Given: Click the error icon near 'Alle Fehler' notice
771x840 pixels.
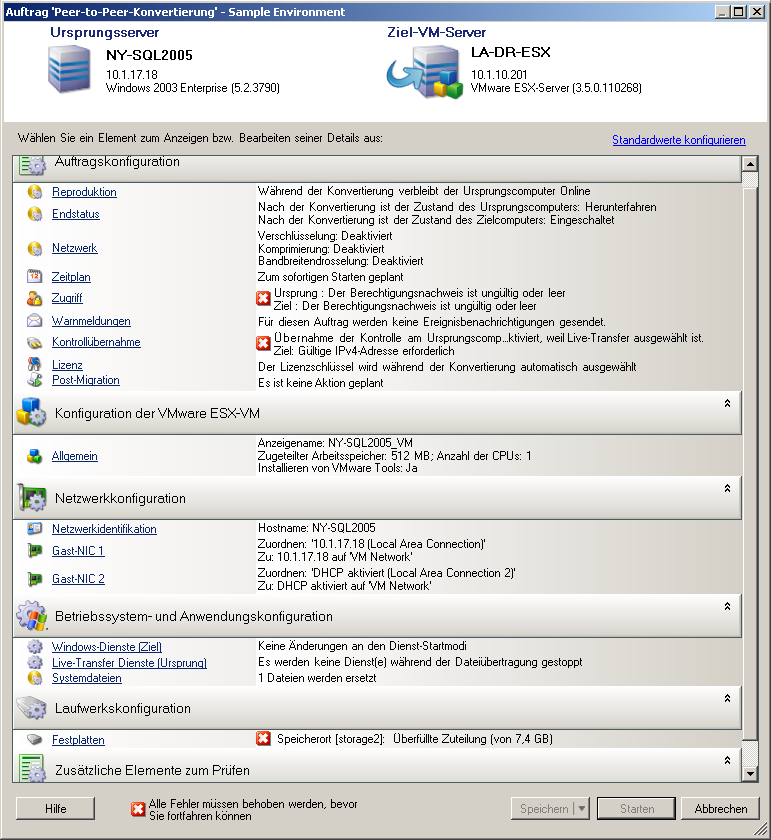Looking at the screenshot, I should 138,809.
